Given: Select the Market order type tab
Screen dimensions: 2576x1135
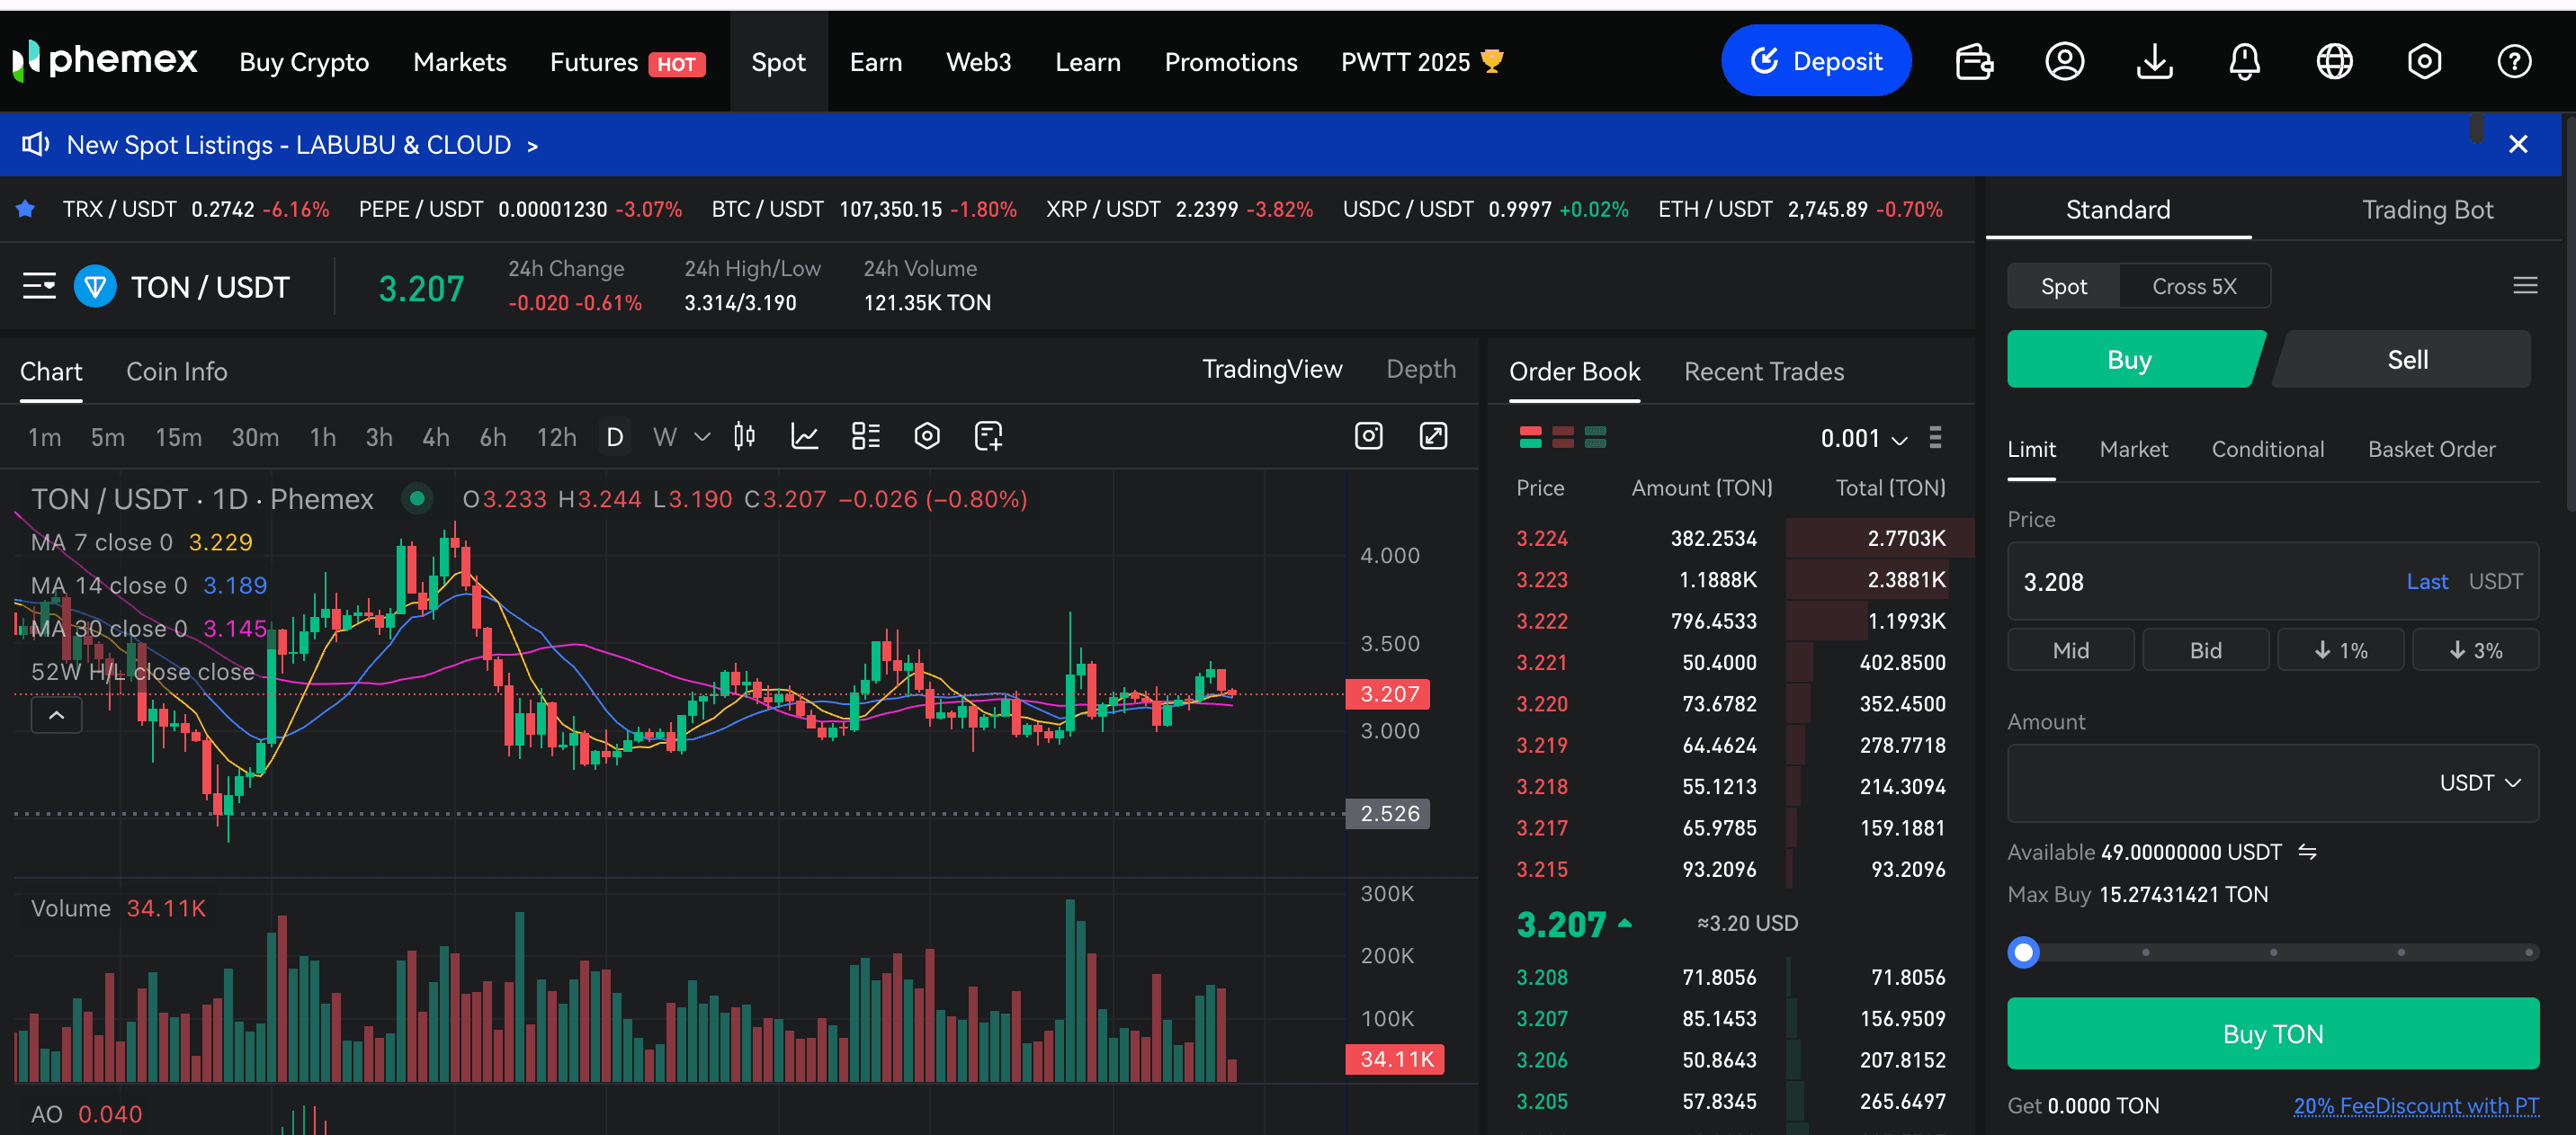Looking at the screenshot, I should click(x=2134, y=450).
